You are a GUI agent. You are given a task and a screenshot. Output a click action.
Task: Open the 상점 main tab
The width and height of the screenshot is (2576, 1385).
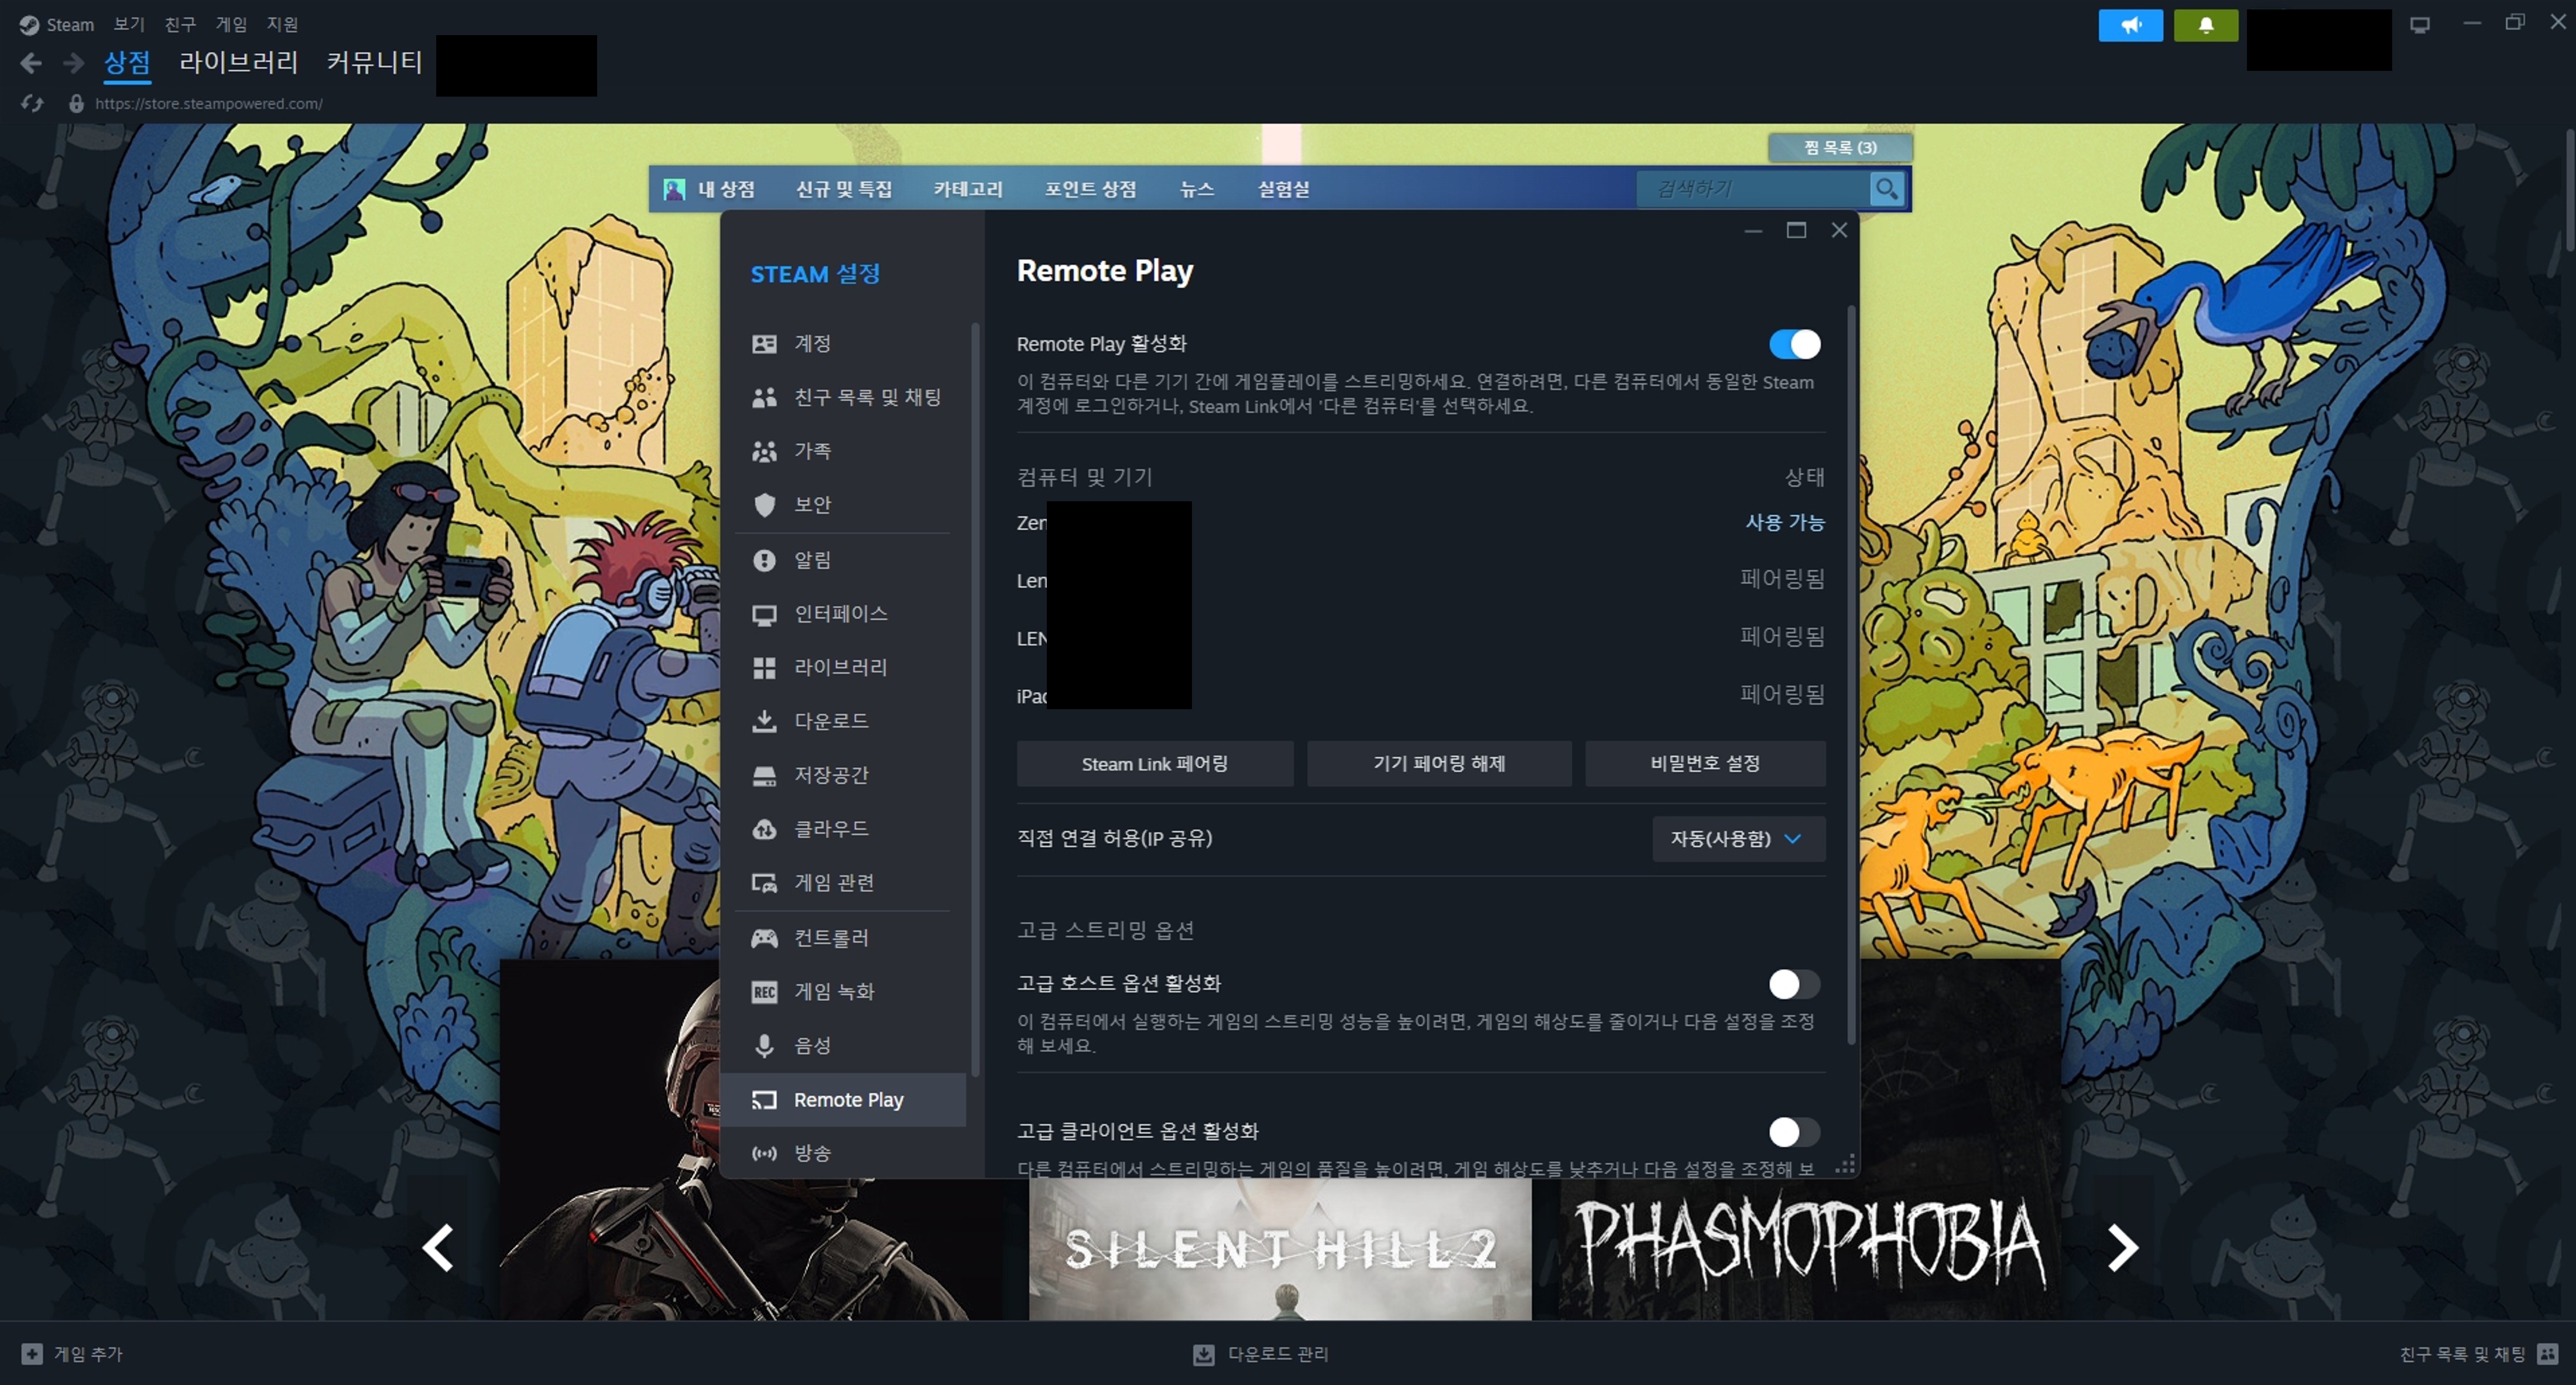(x=127, y=62)
